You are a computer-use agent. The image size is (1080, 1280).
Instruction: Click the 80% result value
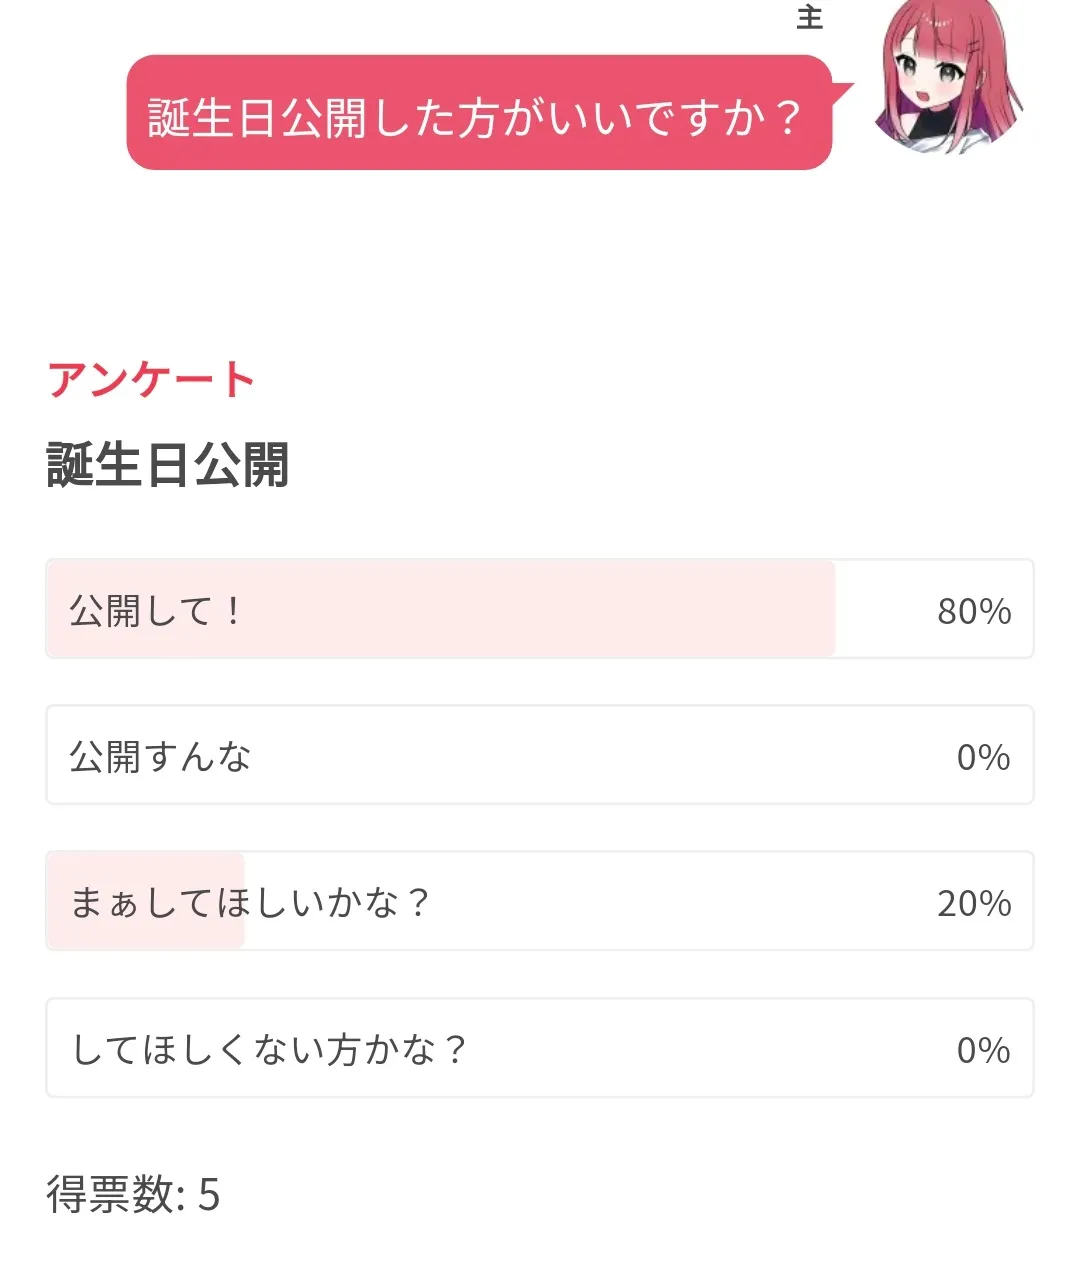(973, 611)
